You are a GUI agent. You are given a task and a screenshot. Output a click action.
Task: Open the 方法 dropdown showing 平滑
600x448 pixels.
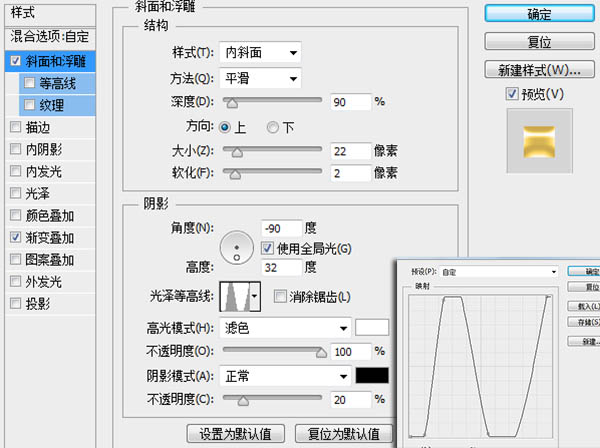point(260,79)
